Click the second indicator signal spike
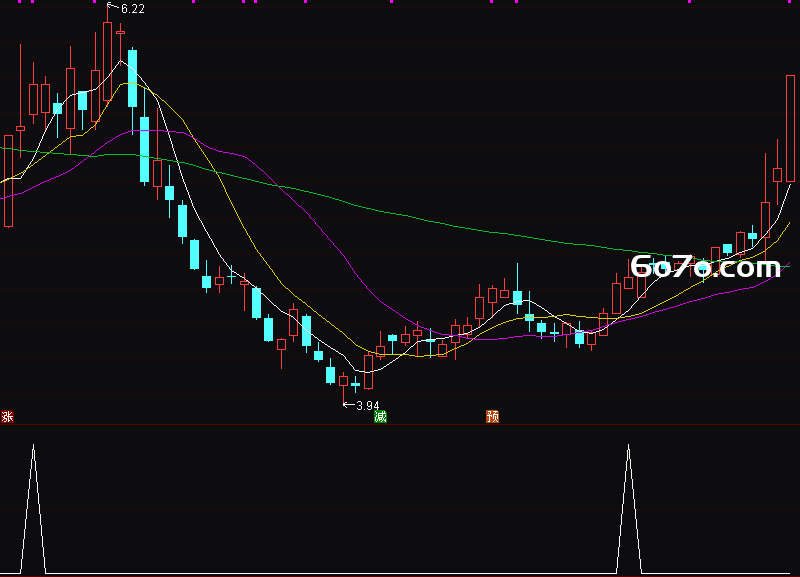800x577 pixels. 629,509
